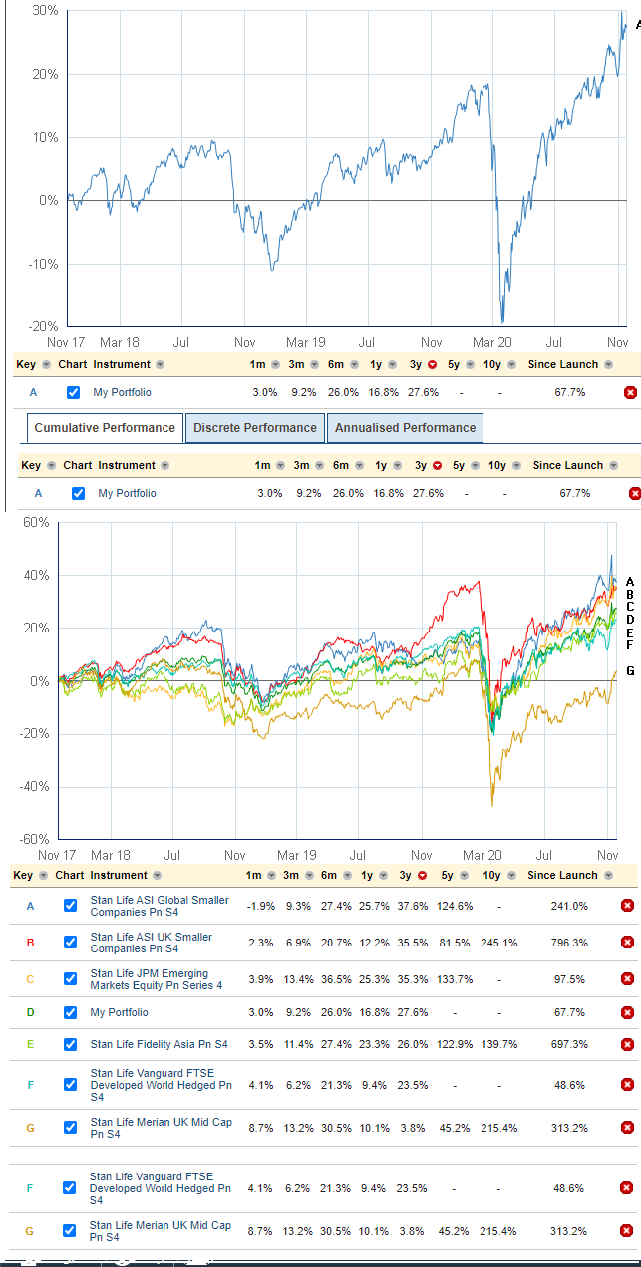Uncheck JPM Emerging Markets Equity chart checkbox
This screenshot has height=1267, width=641.
click(x=70, y=980)
